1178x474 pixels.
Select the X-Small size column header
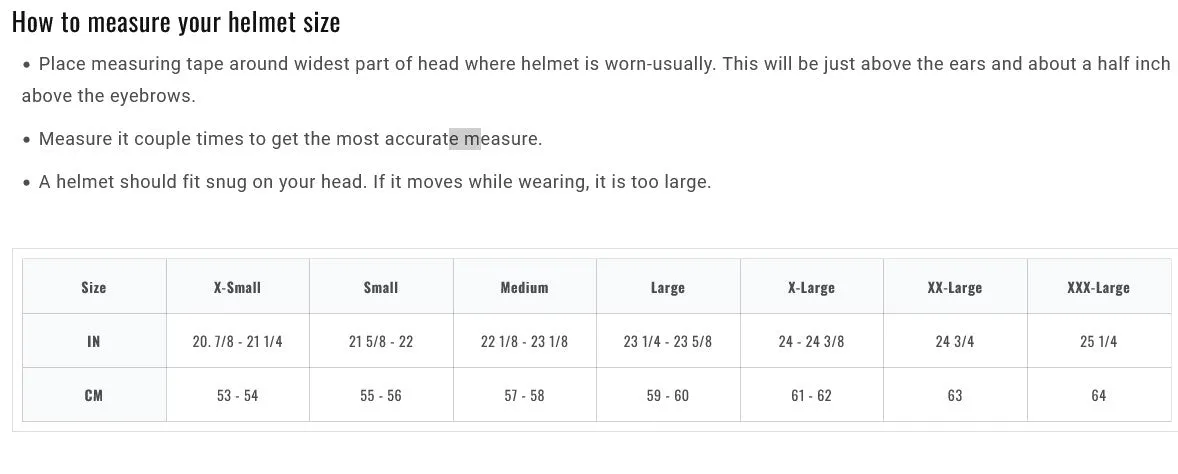click(x=237, y=287)
